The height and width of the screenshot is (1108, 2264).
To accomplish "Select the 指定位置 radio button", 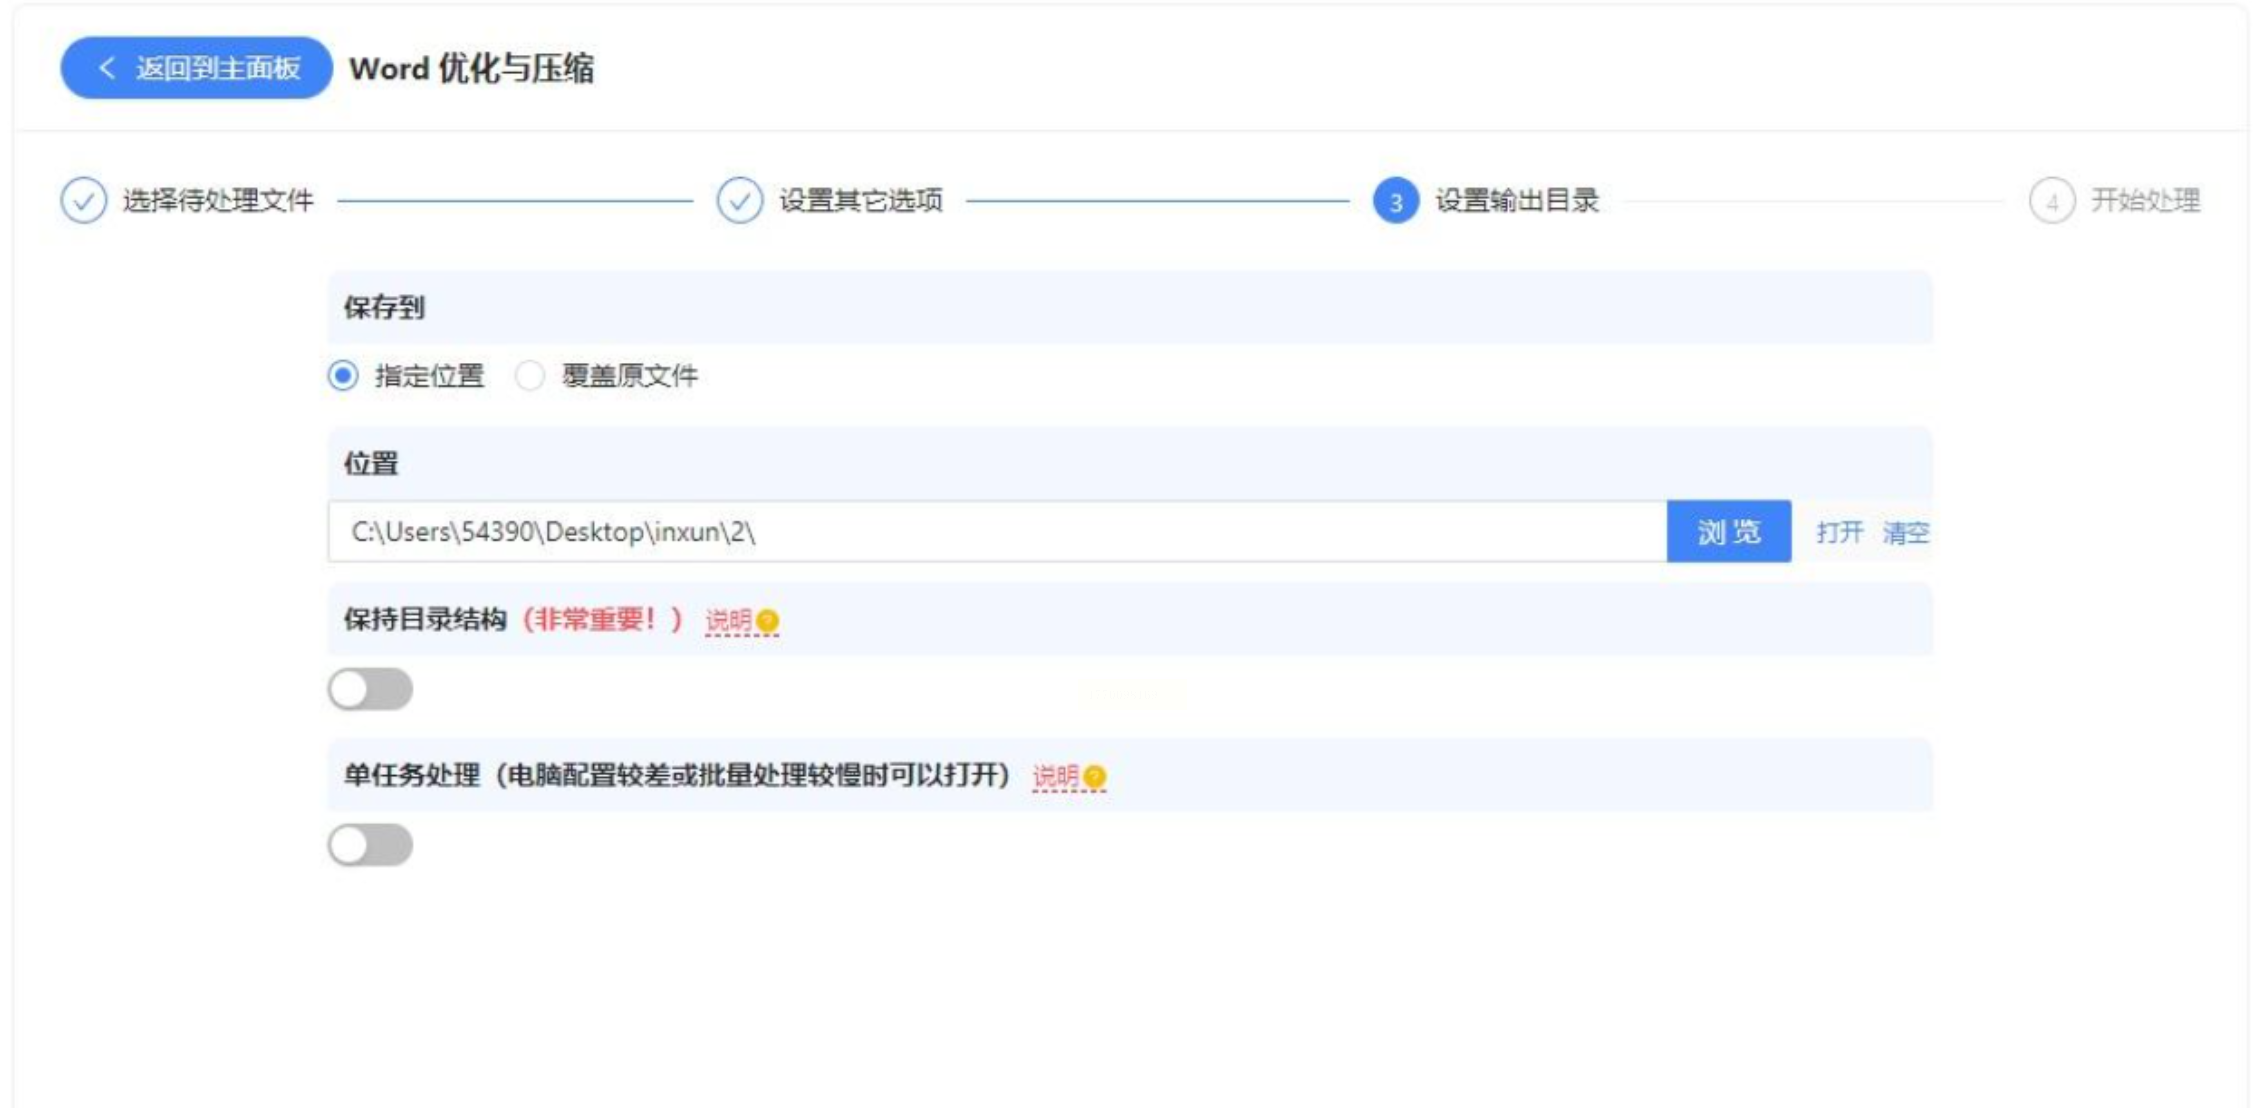I will coord(343,376).
